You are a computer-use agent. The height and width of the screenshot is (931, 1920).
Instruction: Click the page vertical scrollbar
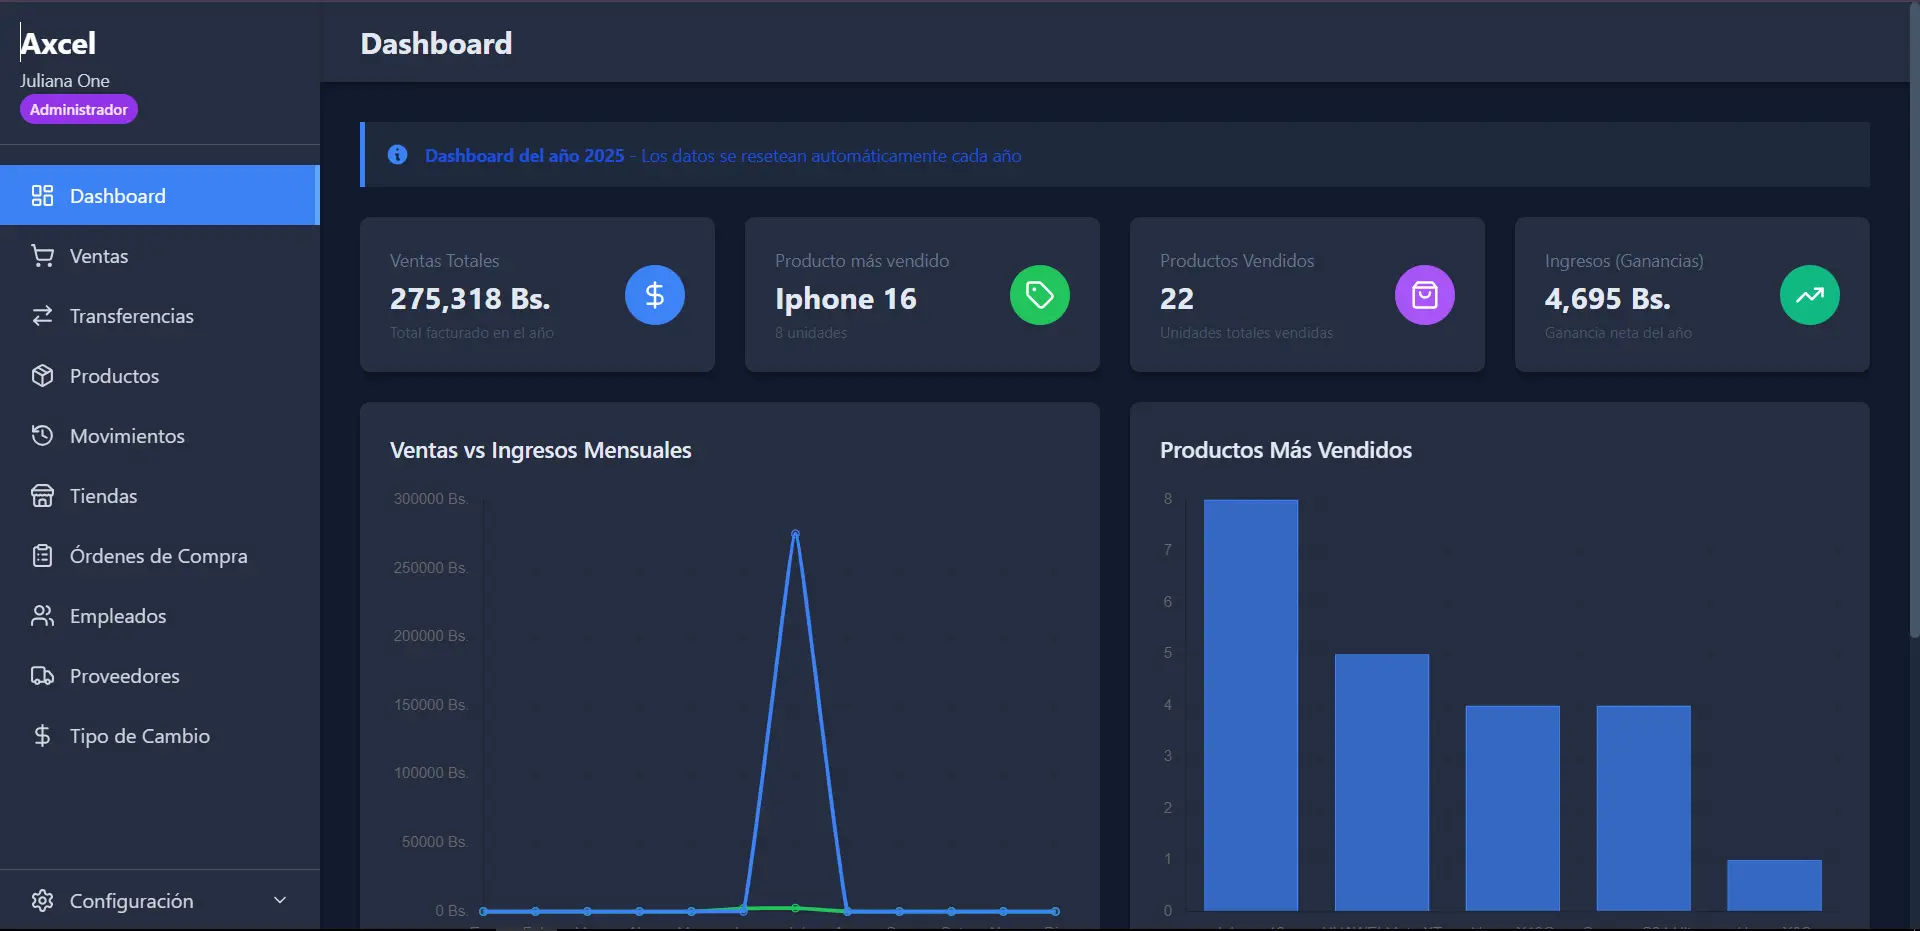click(1914, 320)
